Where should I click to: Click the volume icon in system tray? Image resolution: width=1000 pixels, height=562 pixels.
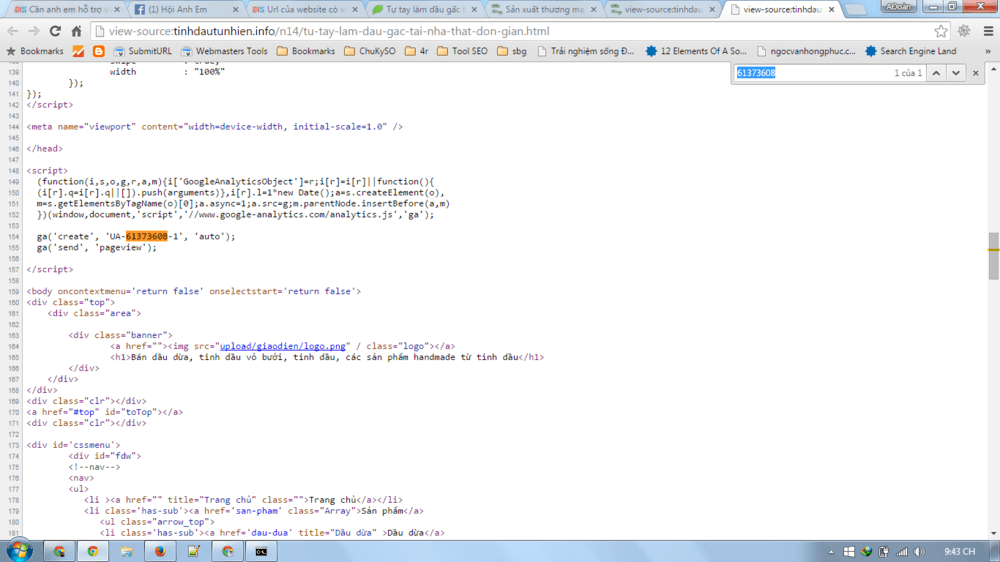(919, 552)
